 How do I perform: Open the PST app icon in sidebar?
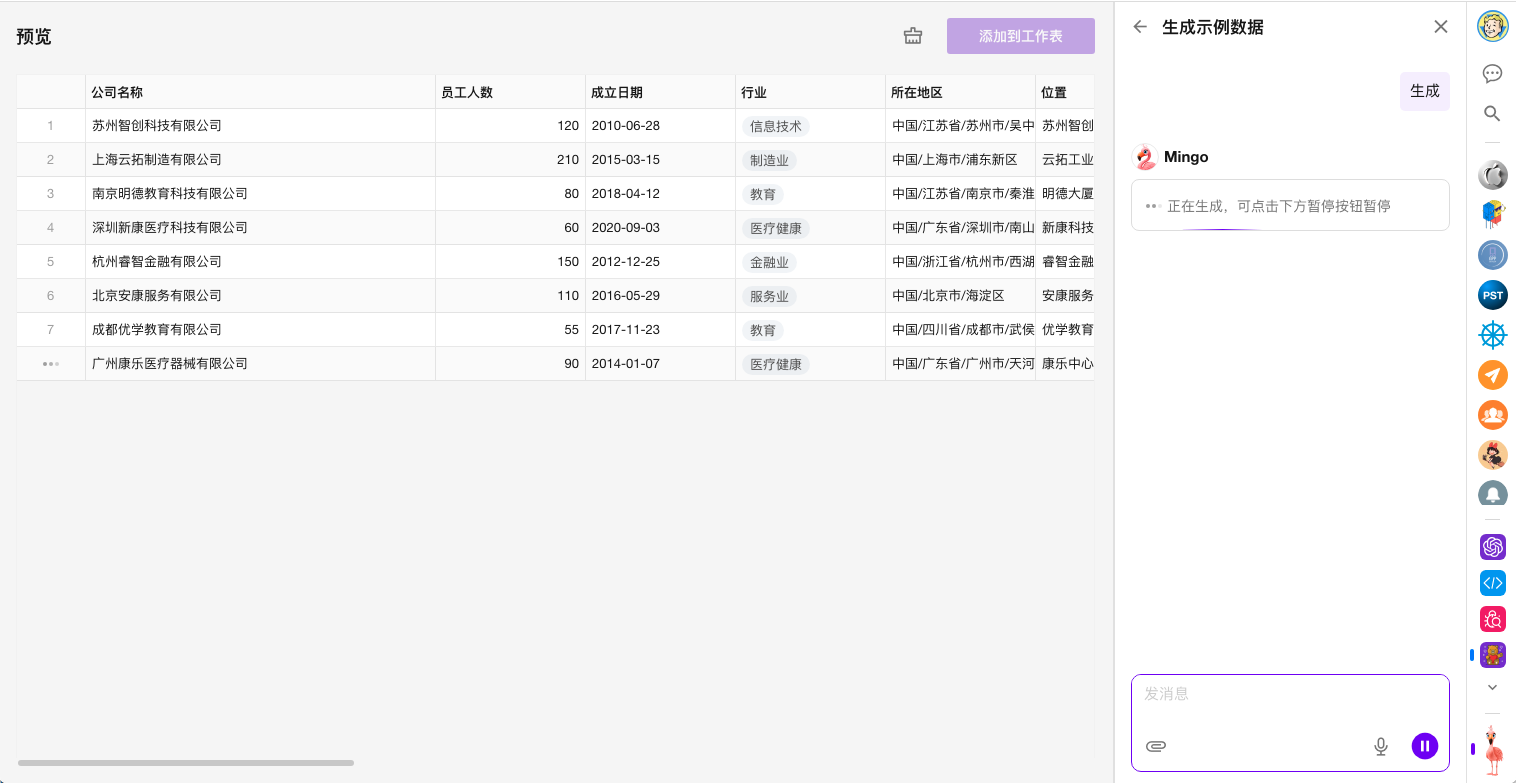[x=1492, y=295]
